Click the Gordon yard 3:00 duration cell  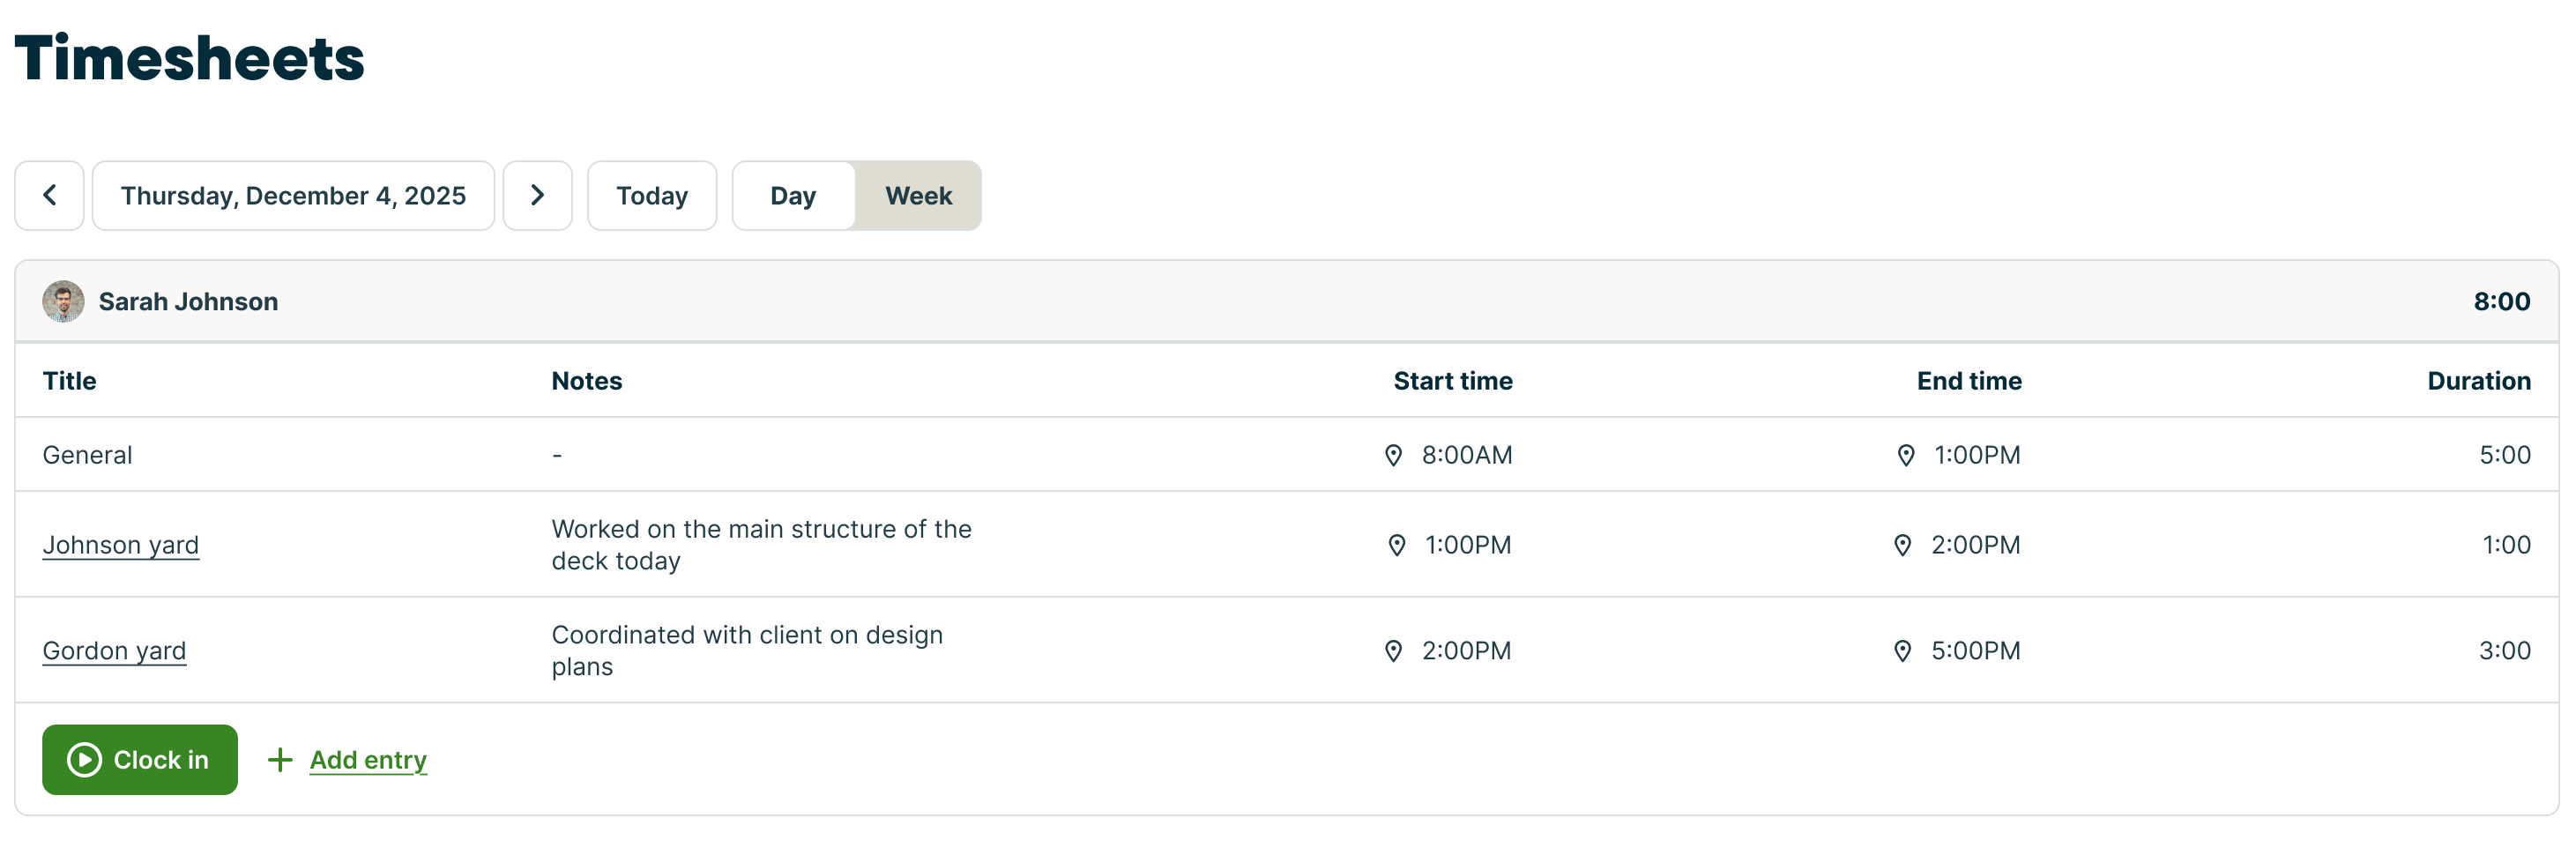point(2504,652)
